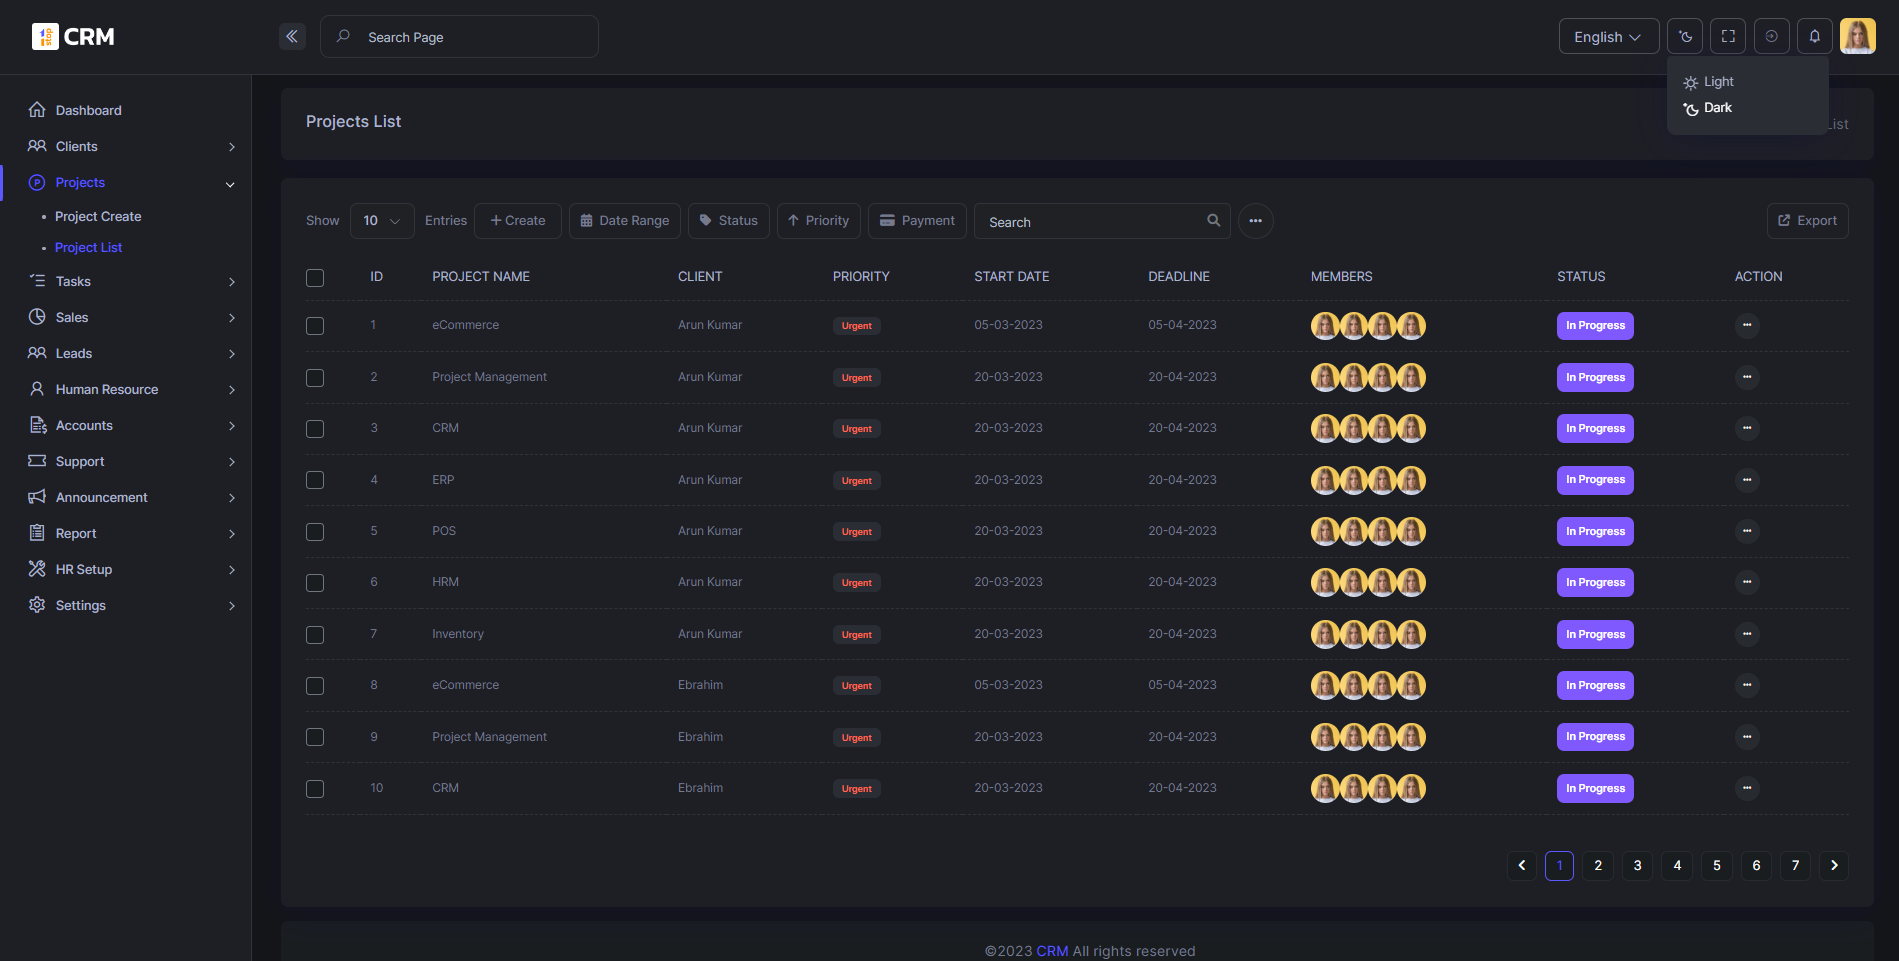Screen dimensions: 1899x961
Task: Tick the checkbox for POS project
Action: [x=315, y=532]
